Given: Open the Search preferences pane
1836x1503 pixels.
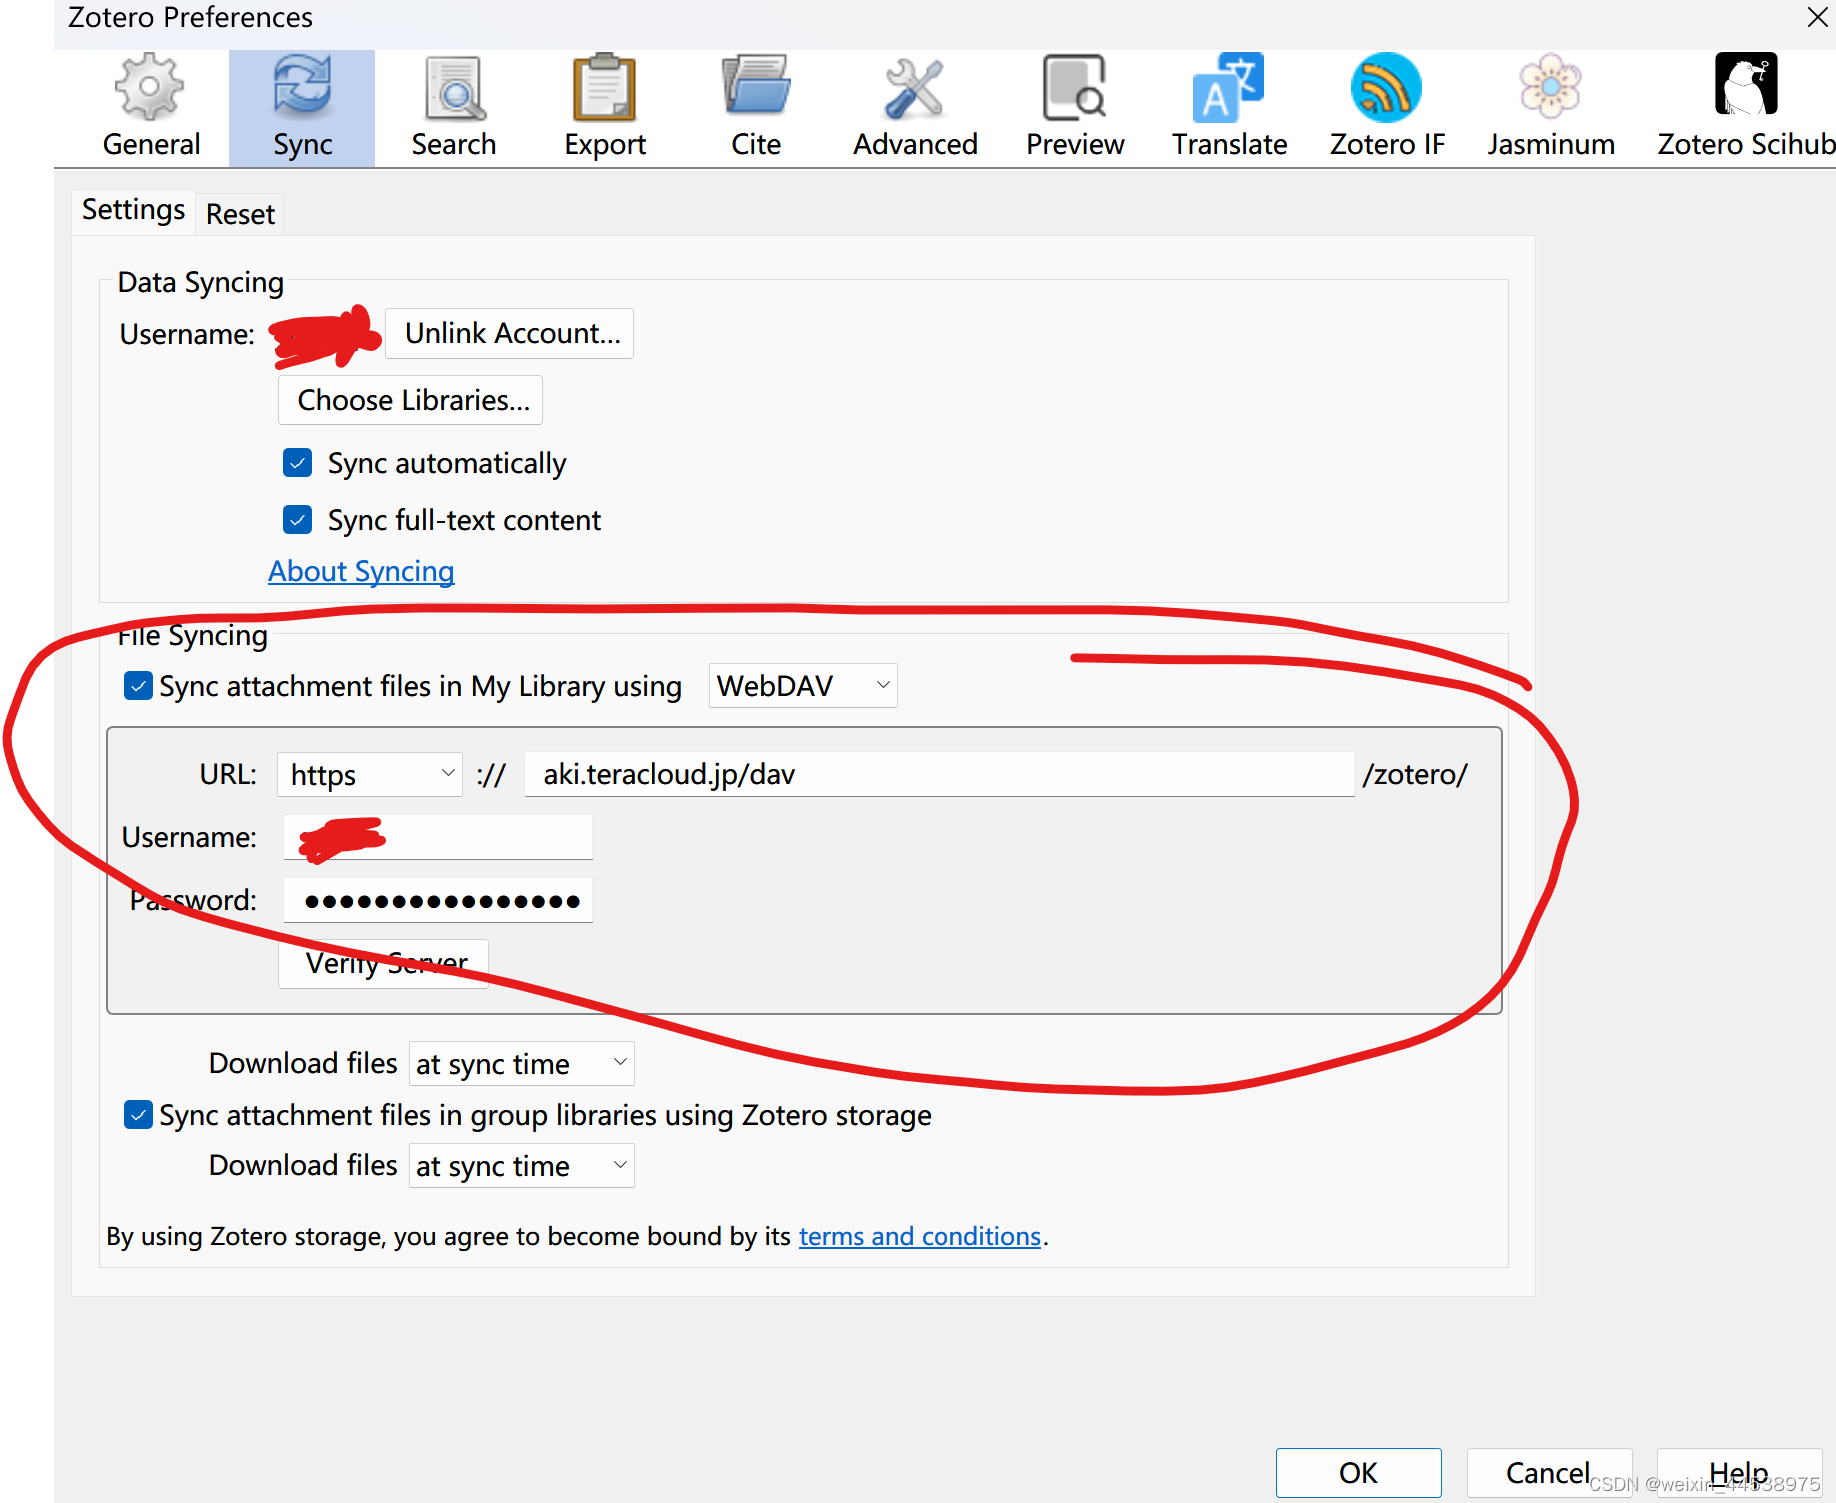Looking at the screenshot, I should tap(454, 108).
